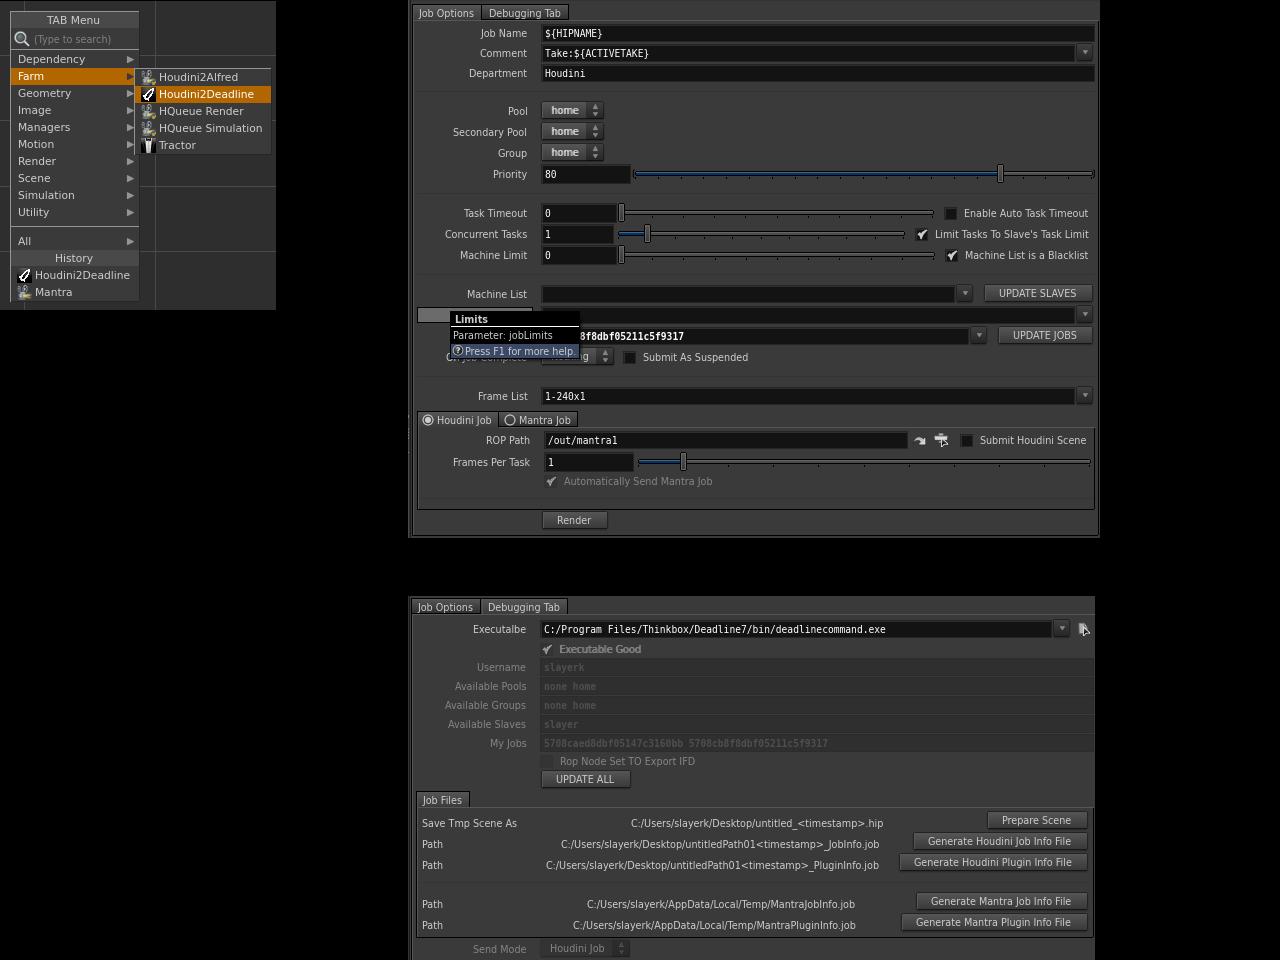Select Mantra from the History section

53,292
